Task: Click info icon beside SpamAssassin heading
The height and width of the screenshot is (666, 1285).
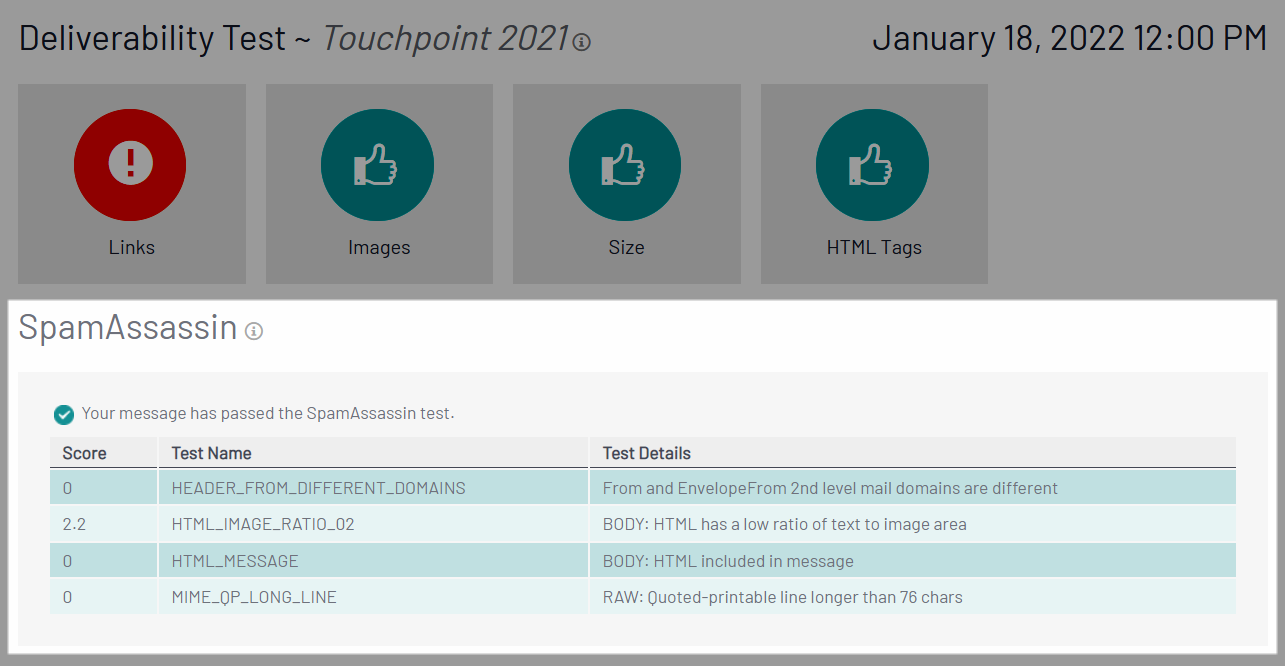Action: pos(254,331)
